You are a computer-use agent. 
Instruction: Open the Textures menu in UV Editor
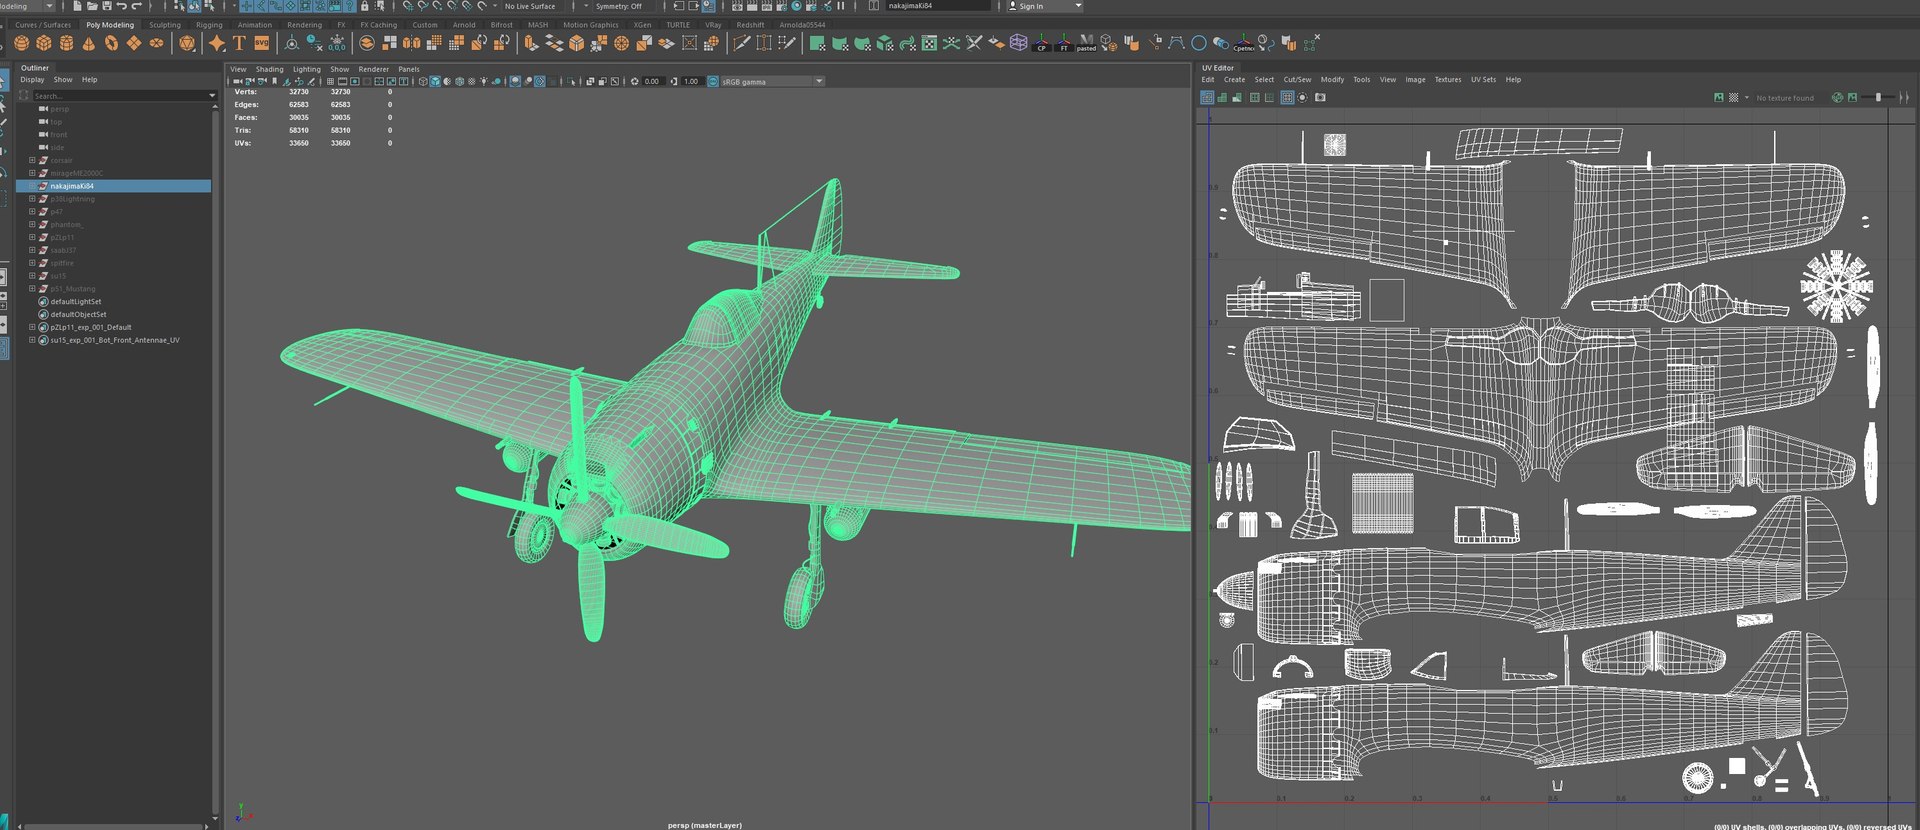point(1447,79)
